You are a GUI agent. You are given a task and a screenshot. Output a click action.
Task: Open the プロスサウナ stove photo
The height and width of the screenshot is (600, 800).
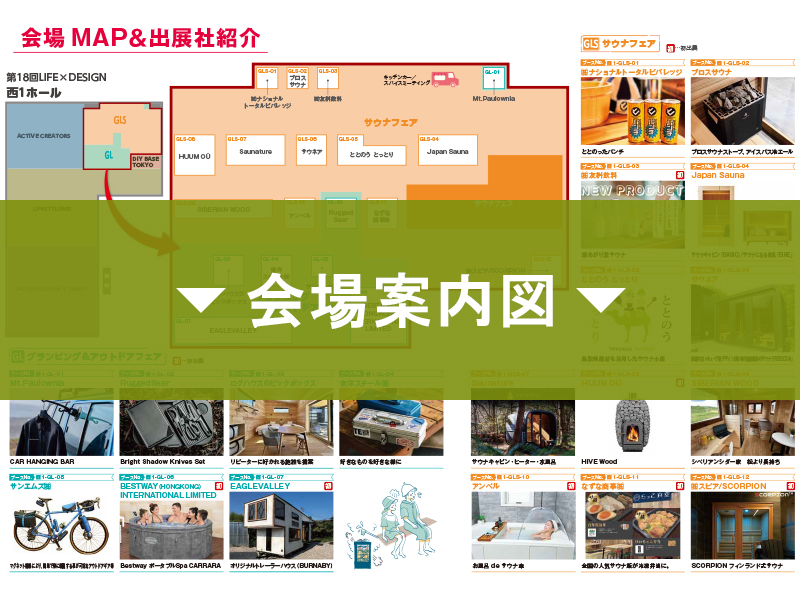click(x=743, y=111)
